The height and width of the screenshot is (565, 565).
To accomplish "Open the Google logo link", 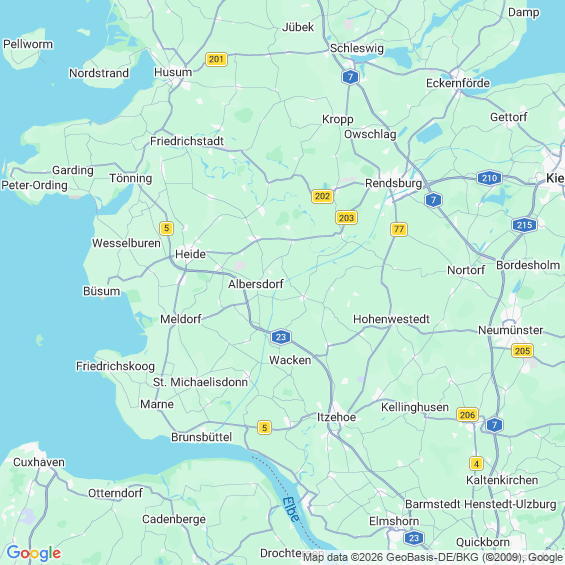I will pyautogui.click(x=34, y=553).
